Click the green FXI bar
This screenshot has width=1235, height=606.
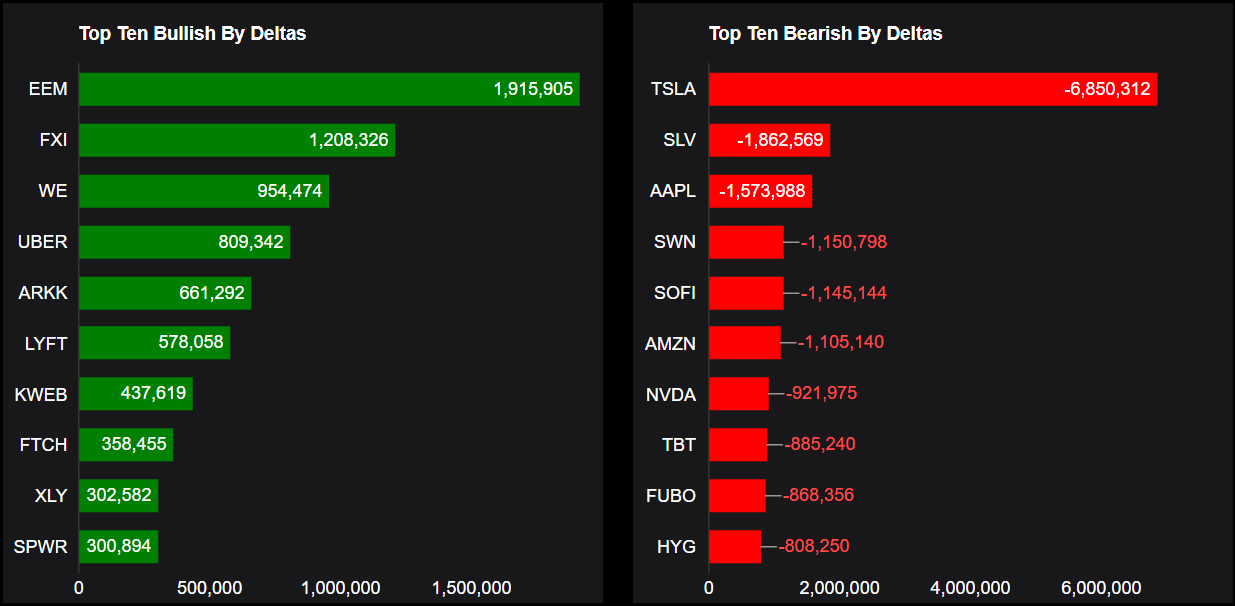pyautogui.click(x=237, y=140)
